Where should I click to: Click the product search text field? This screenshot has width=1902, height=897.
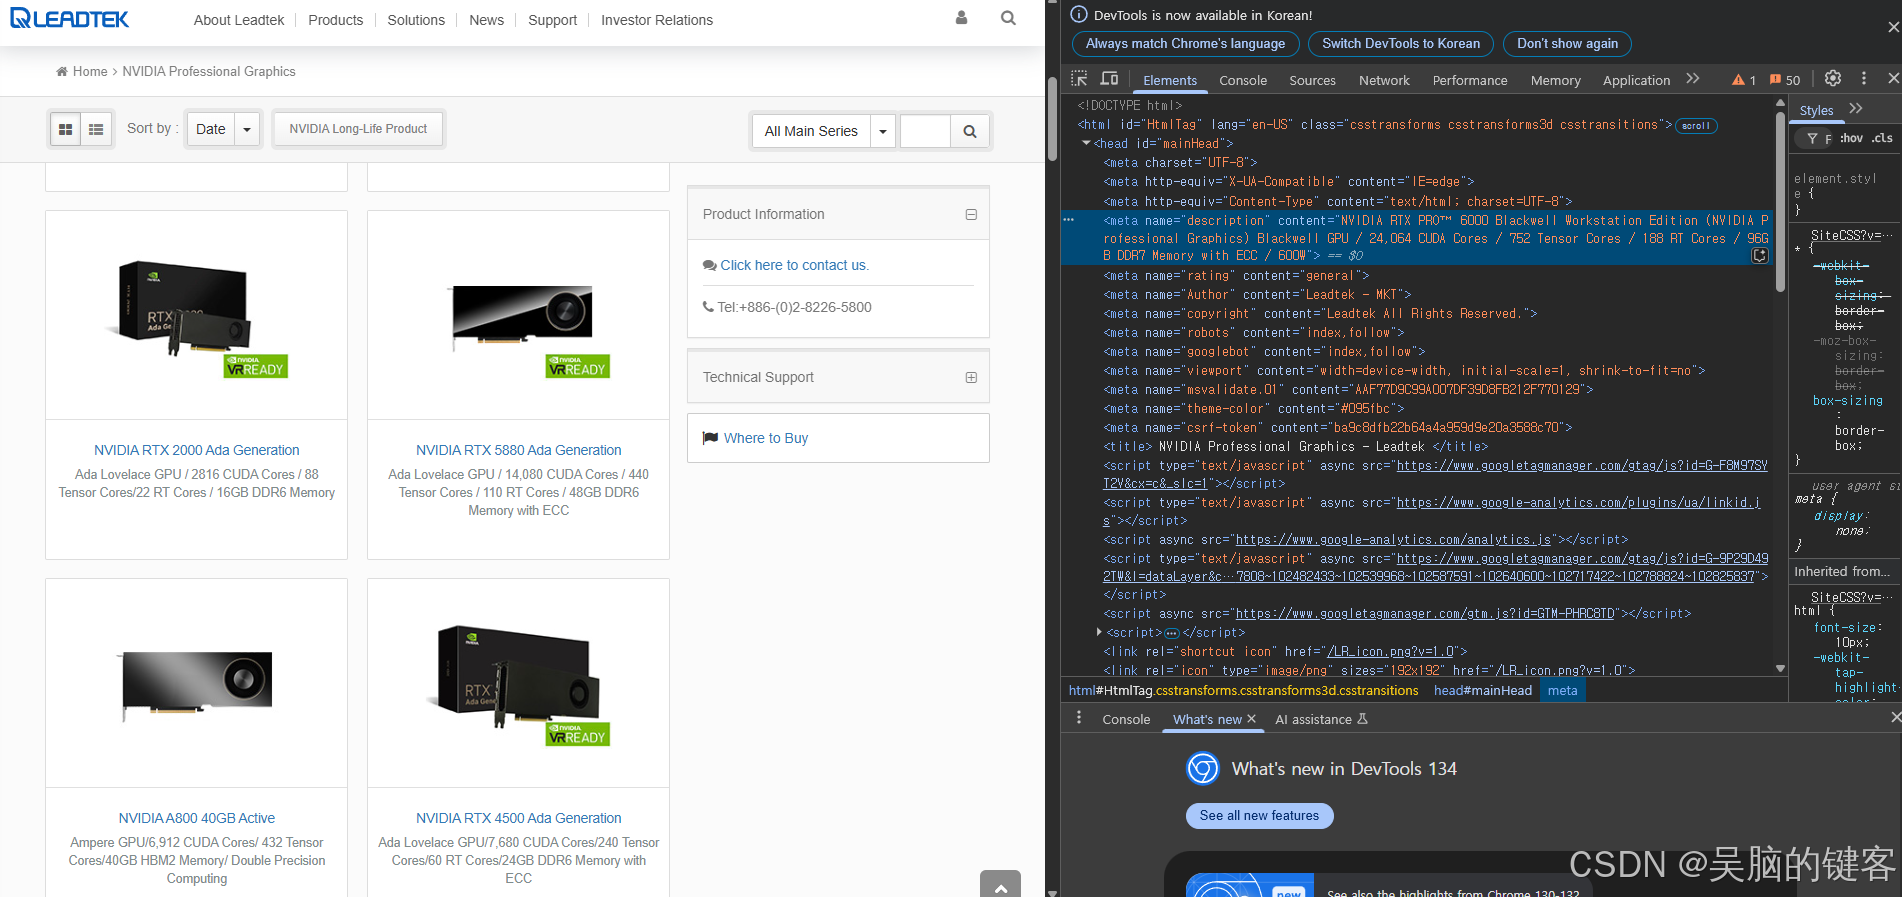(925, 131)
